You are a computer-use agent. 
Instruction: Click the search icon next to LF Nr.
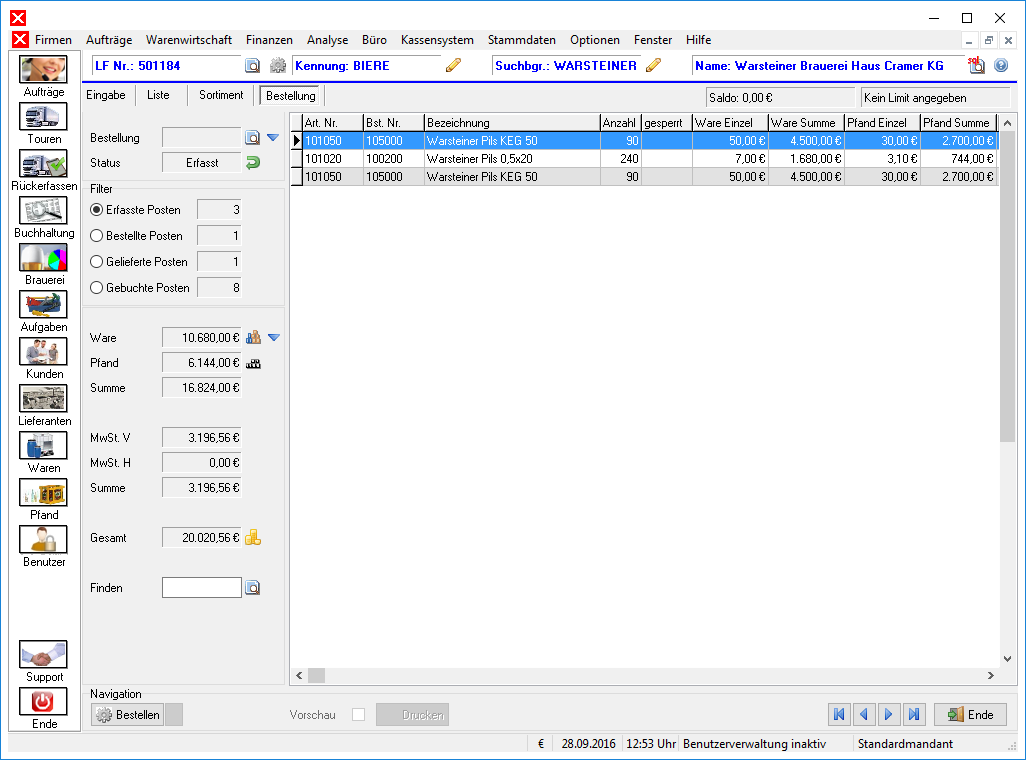coord(252,65)
